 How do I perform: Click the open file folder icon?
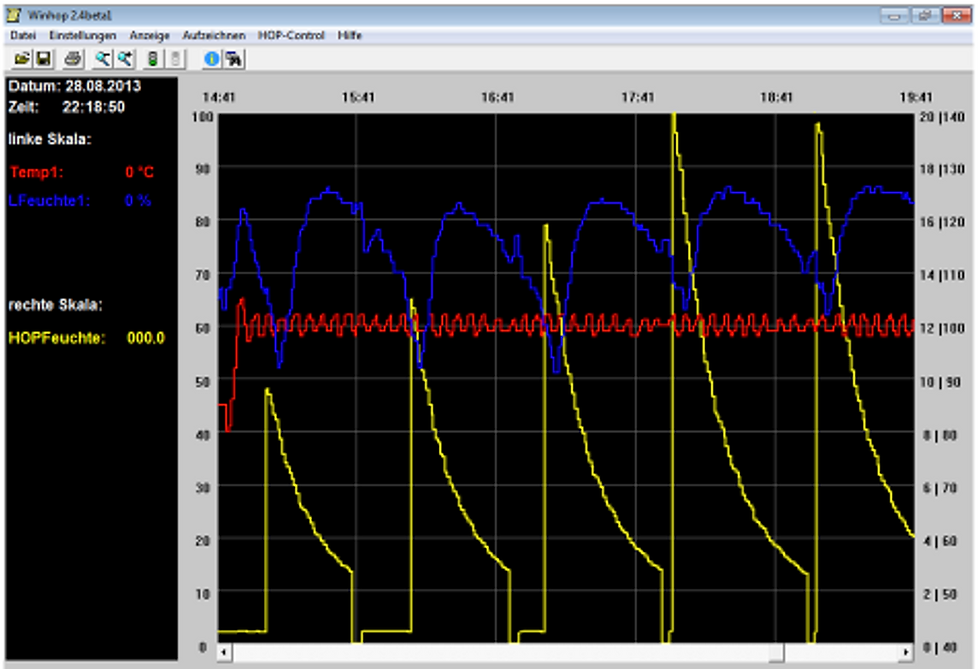[22, 59]
